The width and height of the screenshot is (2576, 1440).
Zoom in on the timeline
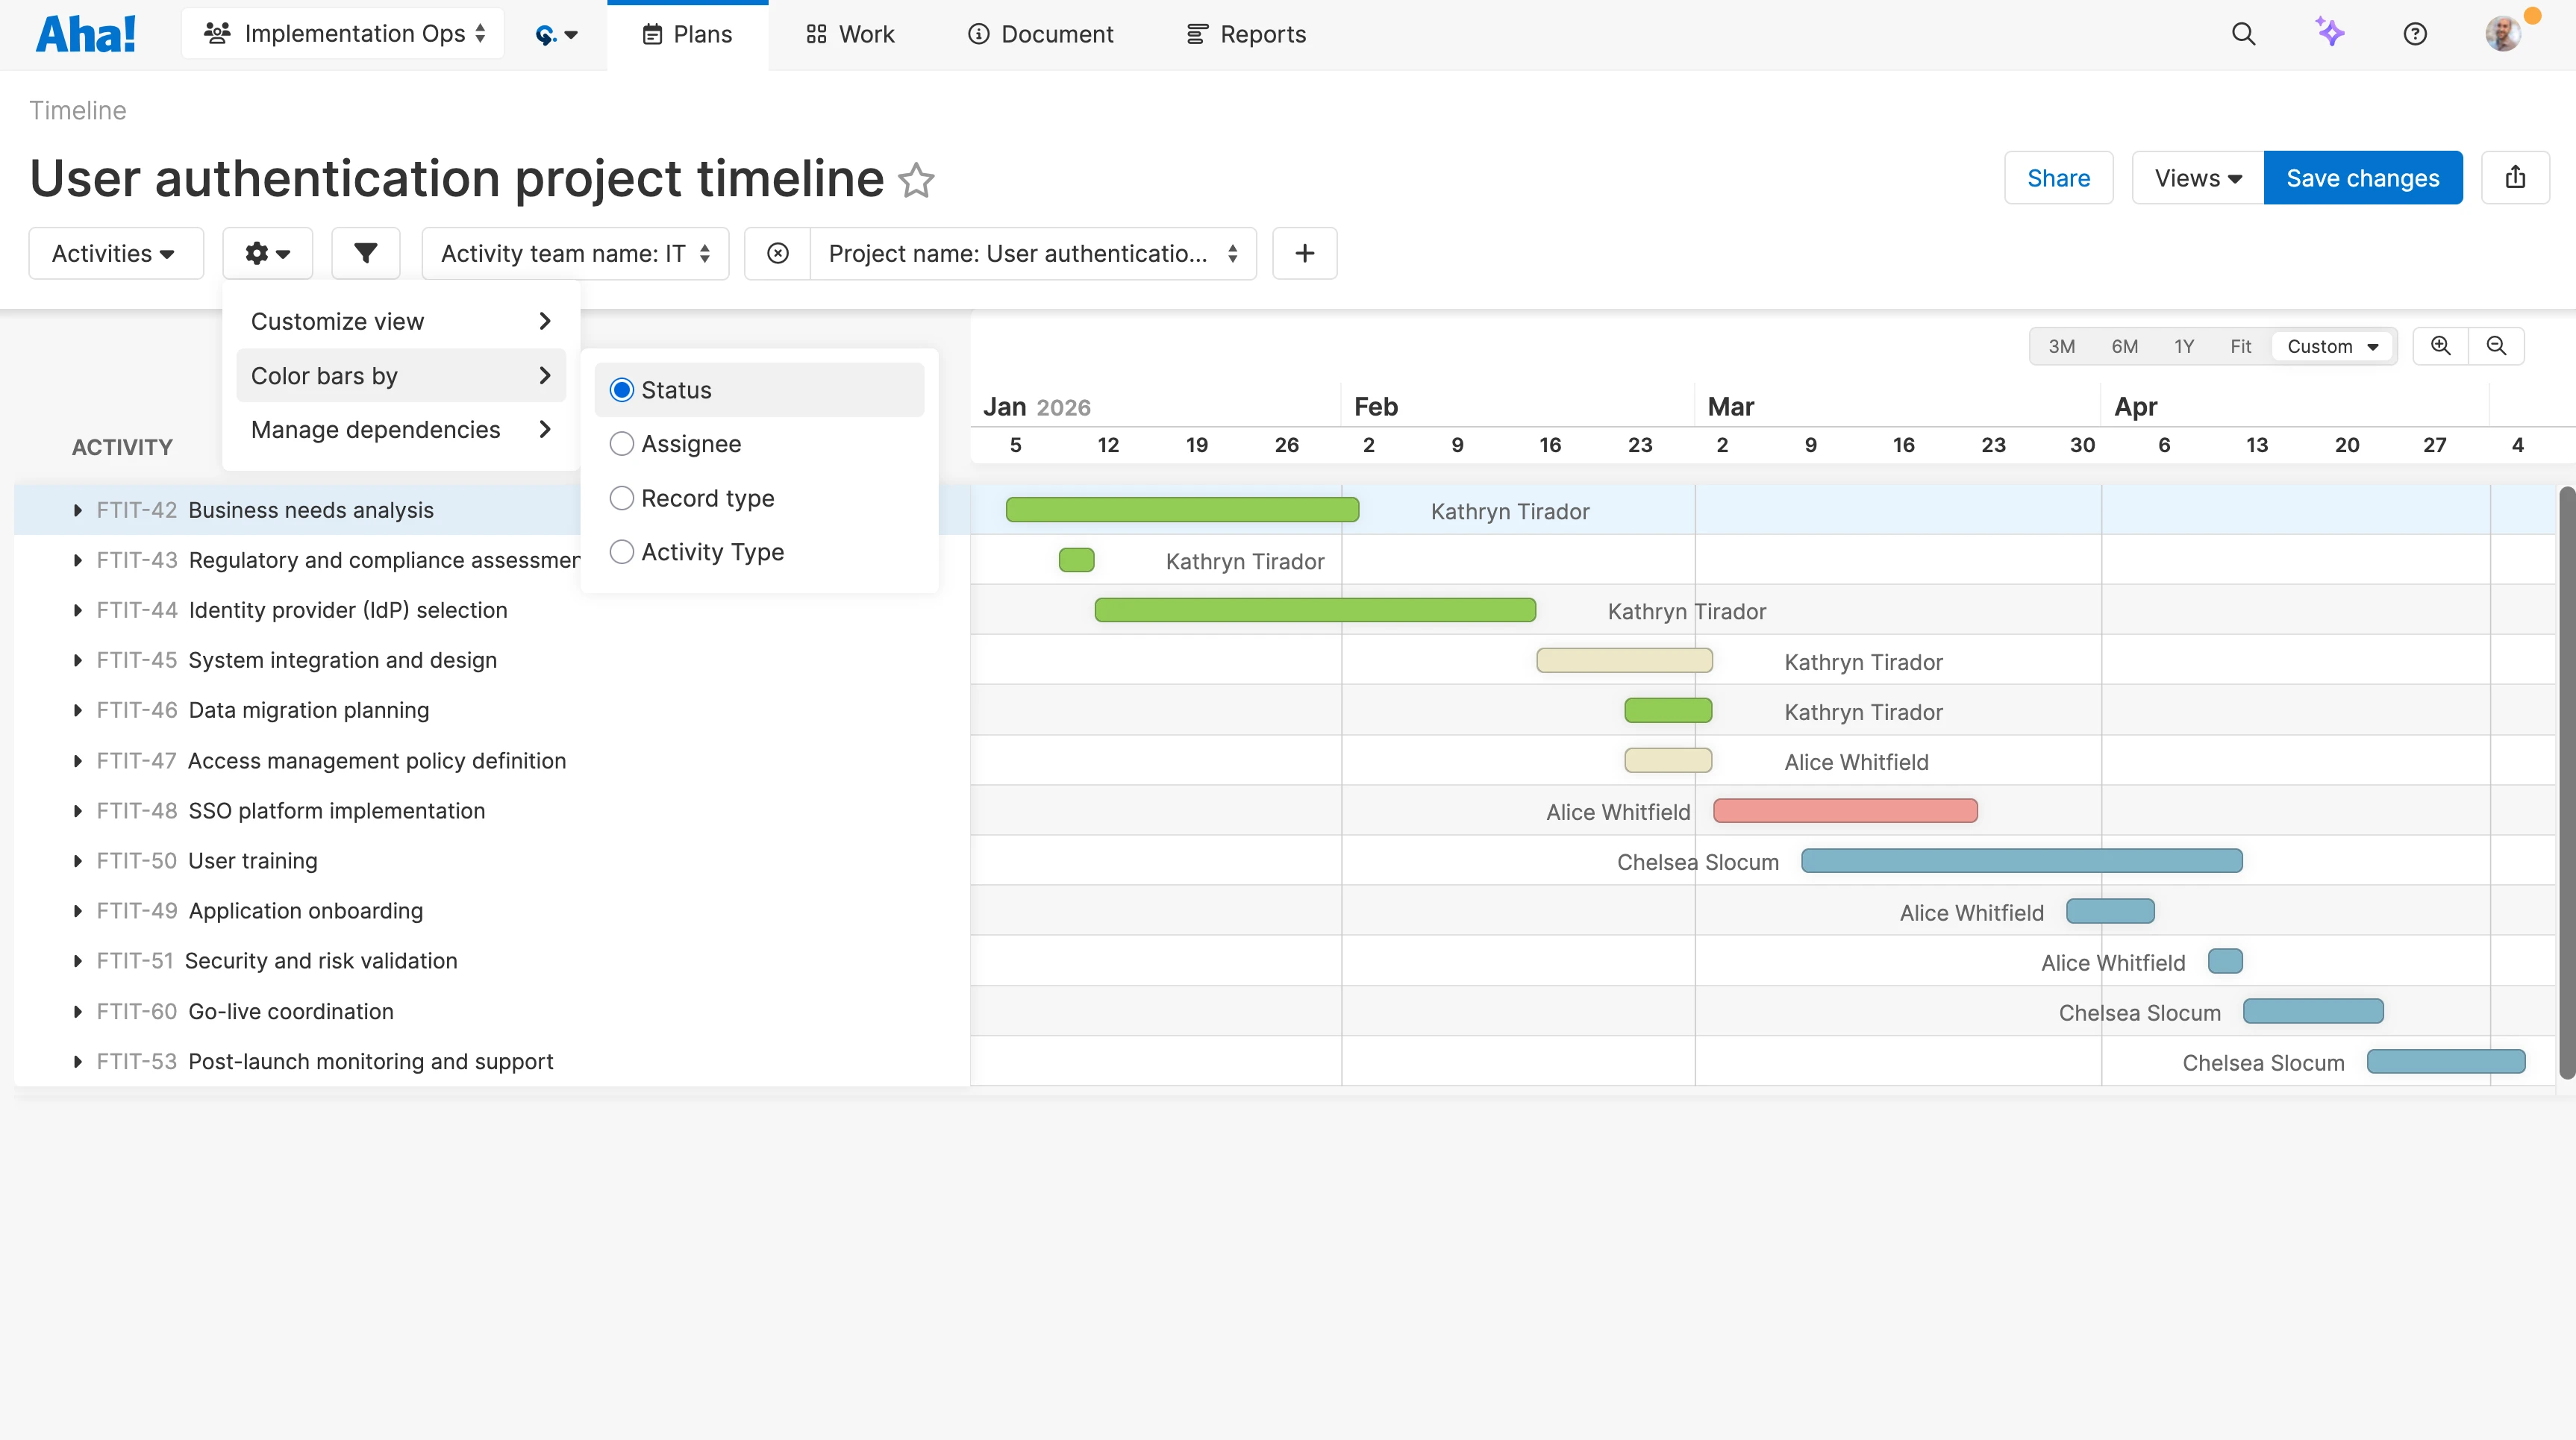(2441, 345)
